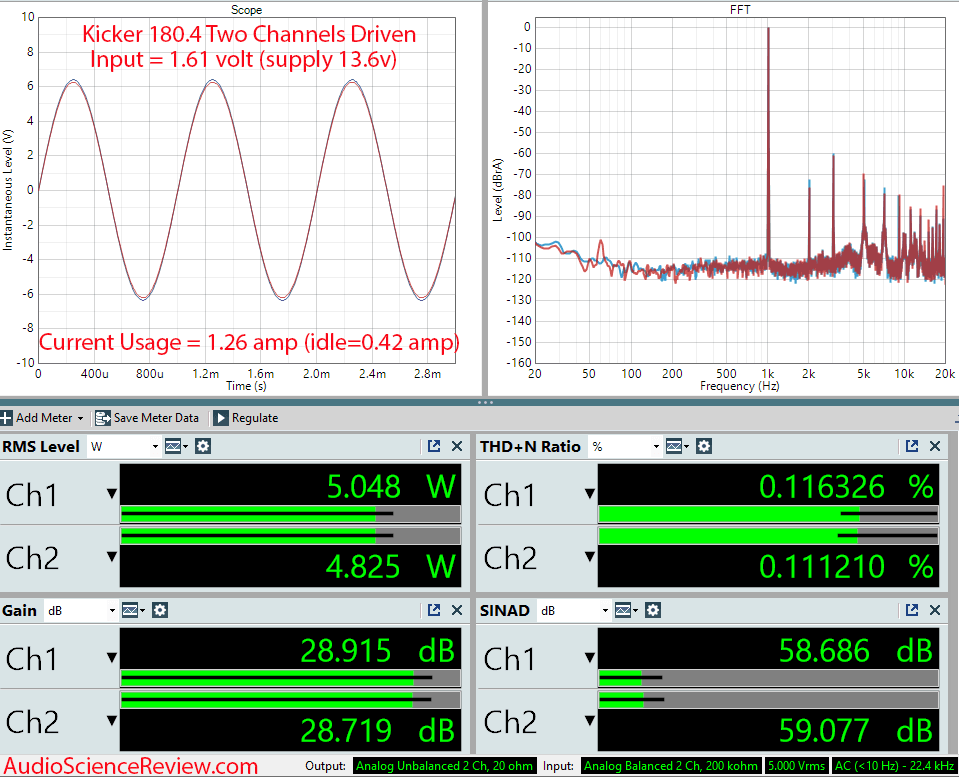Viewport: 959px width, 777px height.
Task: Click the Scope graph title
Action: (246, 10)
